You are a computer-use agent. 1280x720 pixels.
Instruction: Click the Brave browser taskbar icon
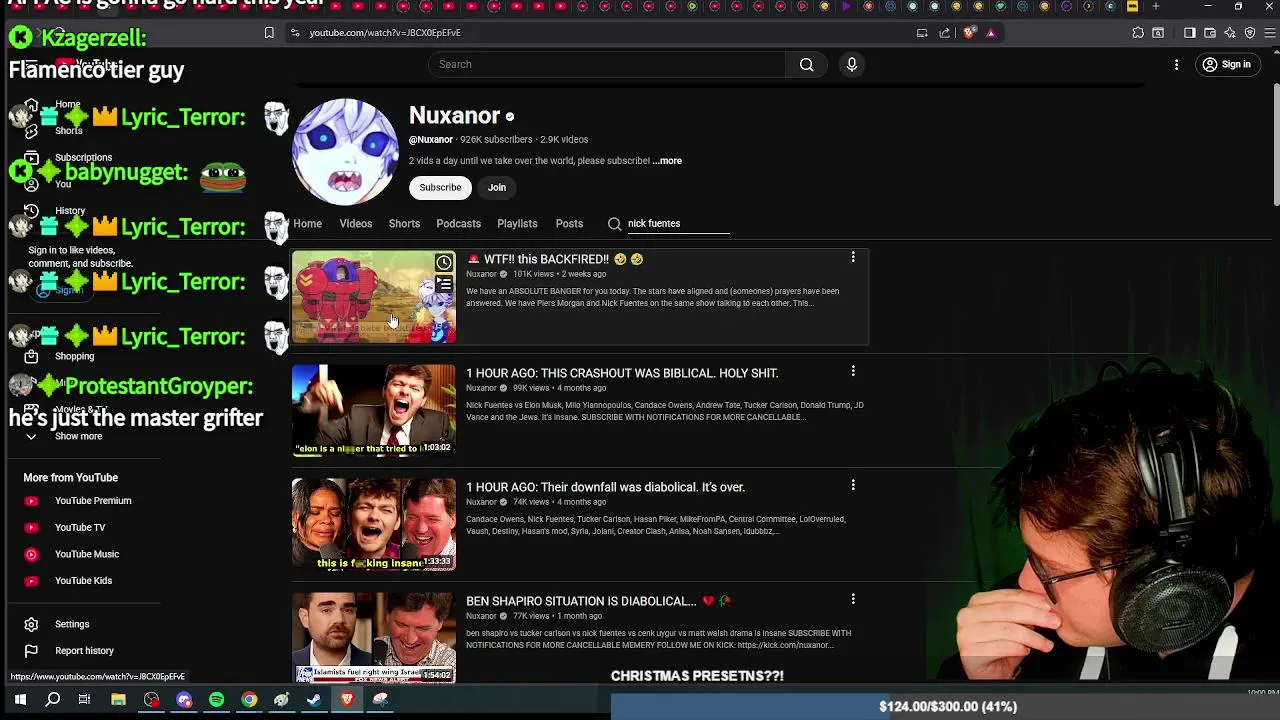pyautogui.click(x=347, y=700)
